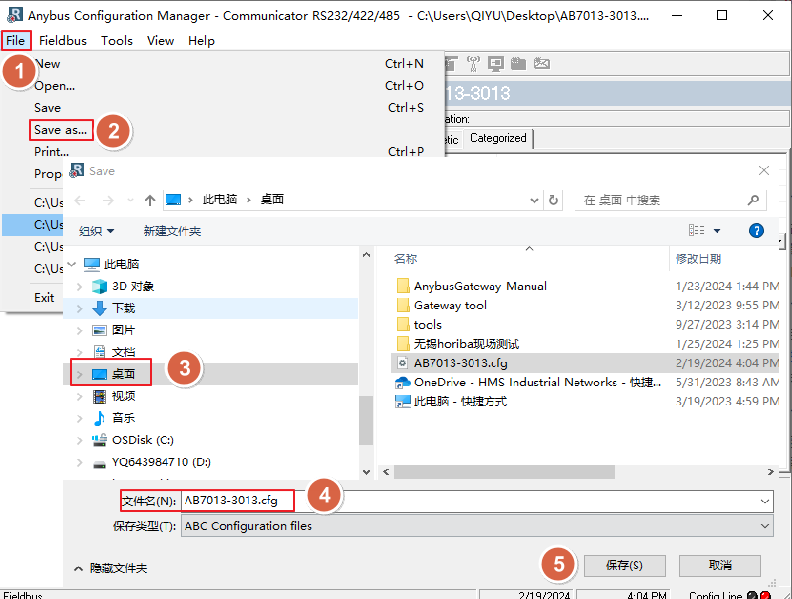Click 新建文件夹 button
This screenshot has height=599, width=792.
(172, 231)
